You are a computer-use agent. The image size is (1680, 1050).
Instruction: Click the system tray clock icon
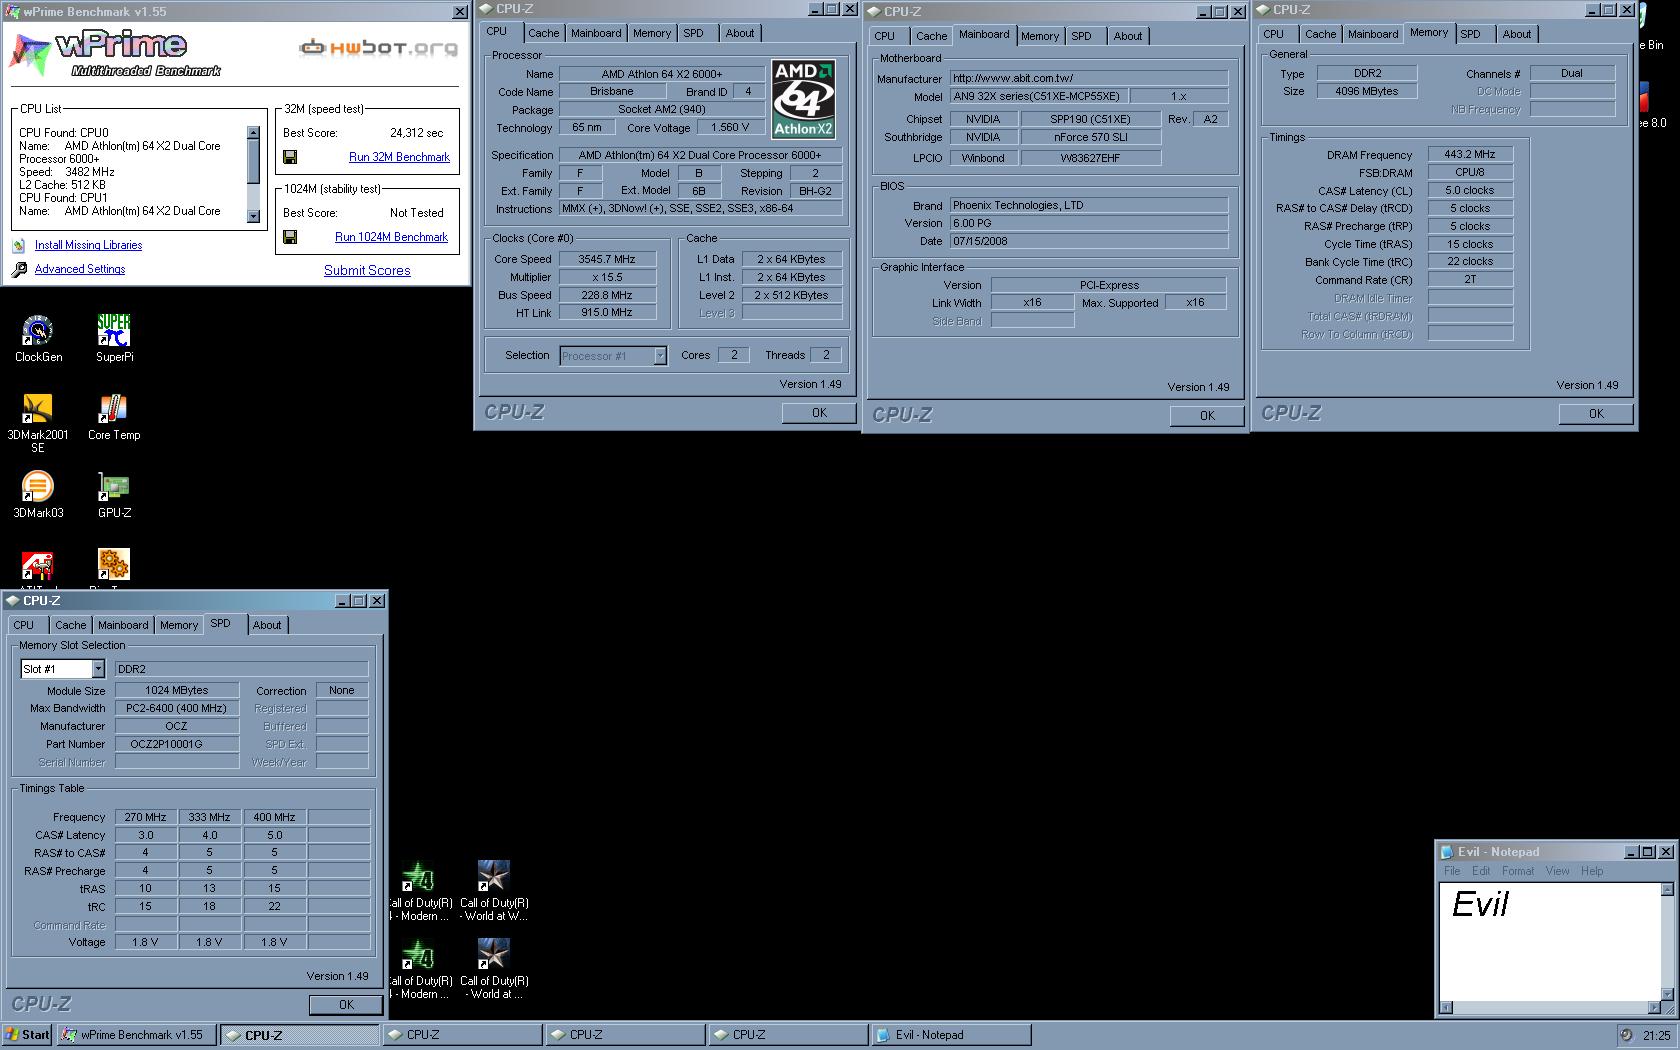coord(1627,1035)
